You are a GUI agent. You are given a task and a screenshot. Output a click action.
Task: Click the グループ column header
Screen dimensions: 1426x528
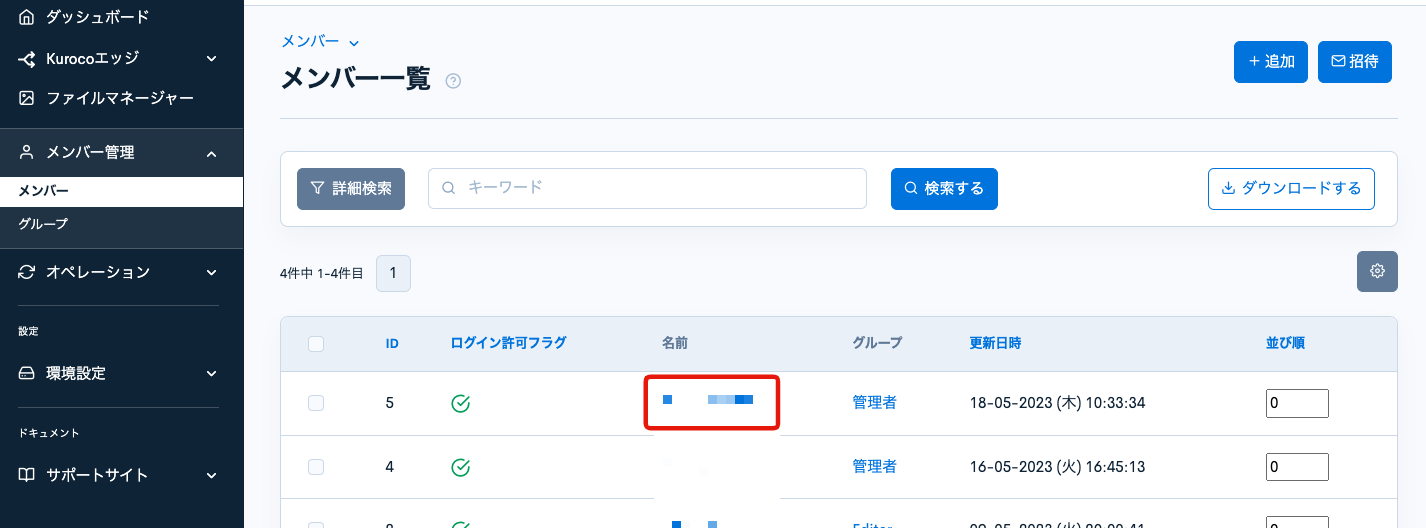[877, 343]
